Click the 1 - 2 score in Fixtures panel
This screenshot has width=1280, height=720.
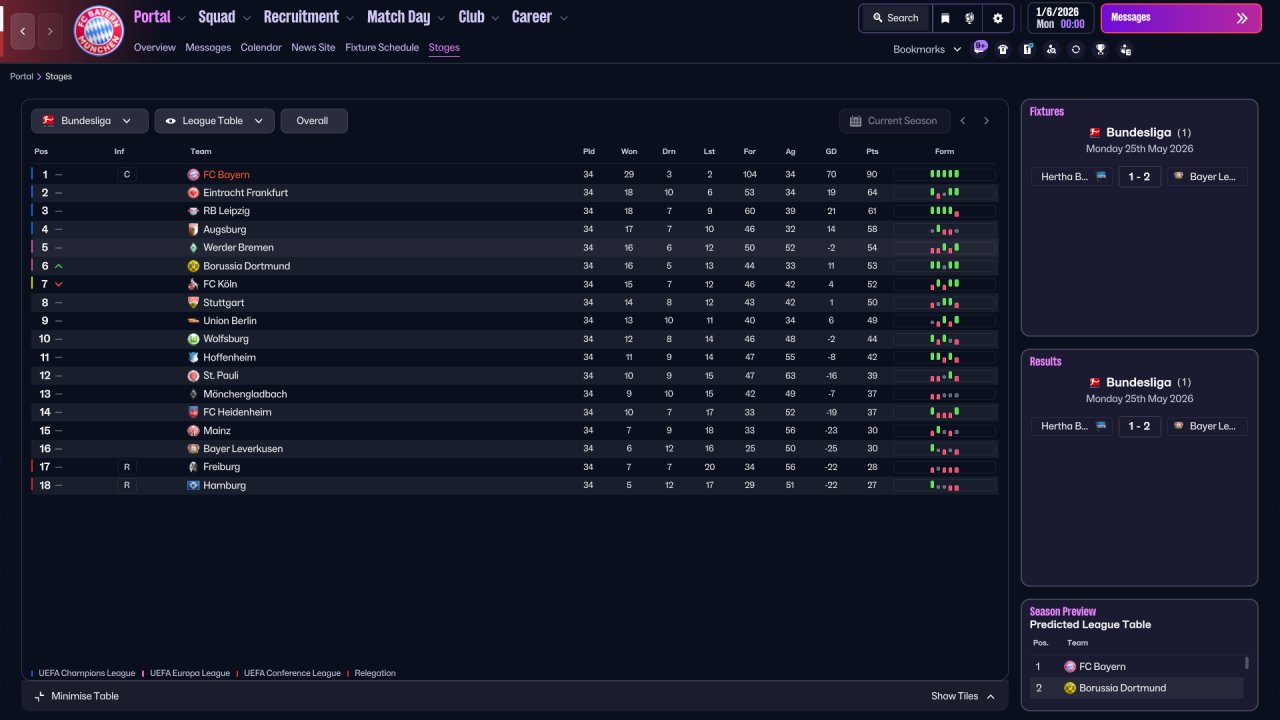click(1139, 176)
